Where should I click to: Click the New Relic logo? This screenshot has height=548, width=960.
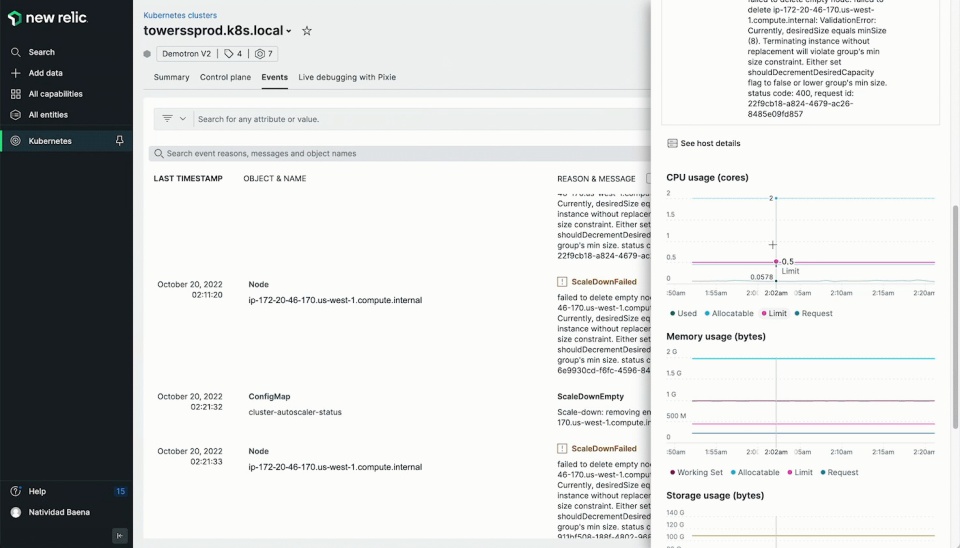50,18
